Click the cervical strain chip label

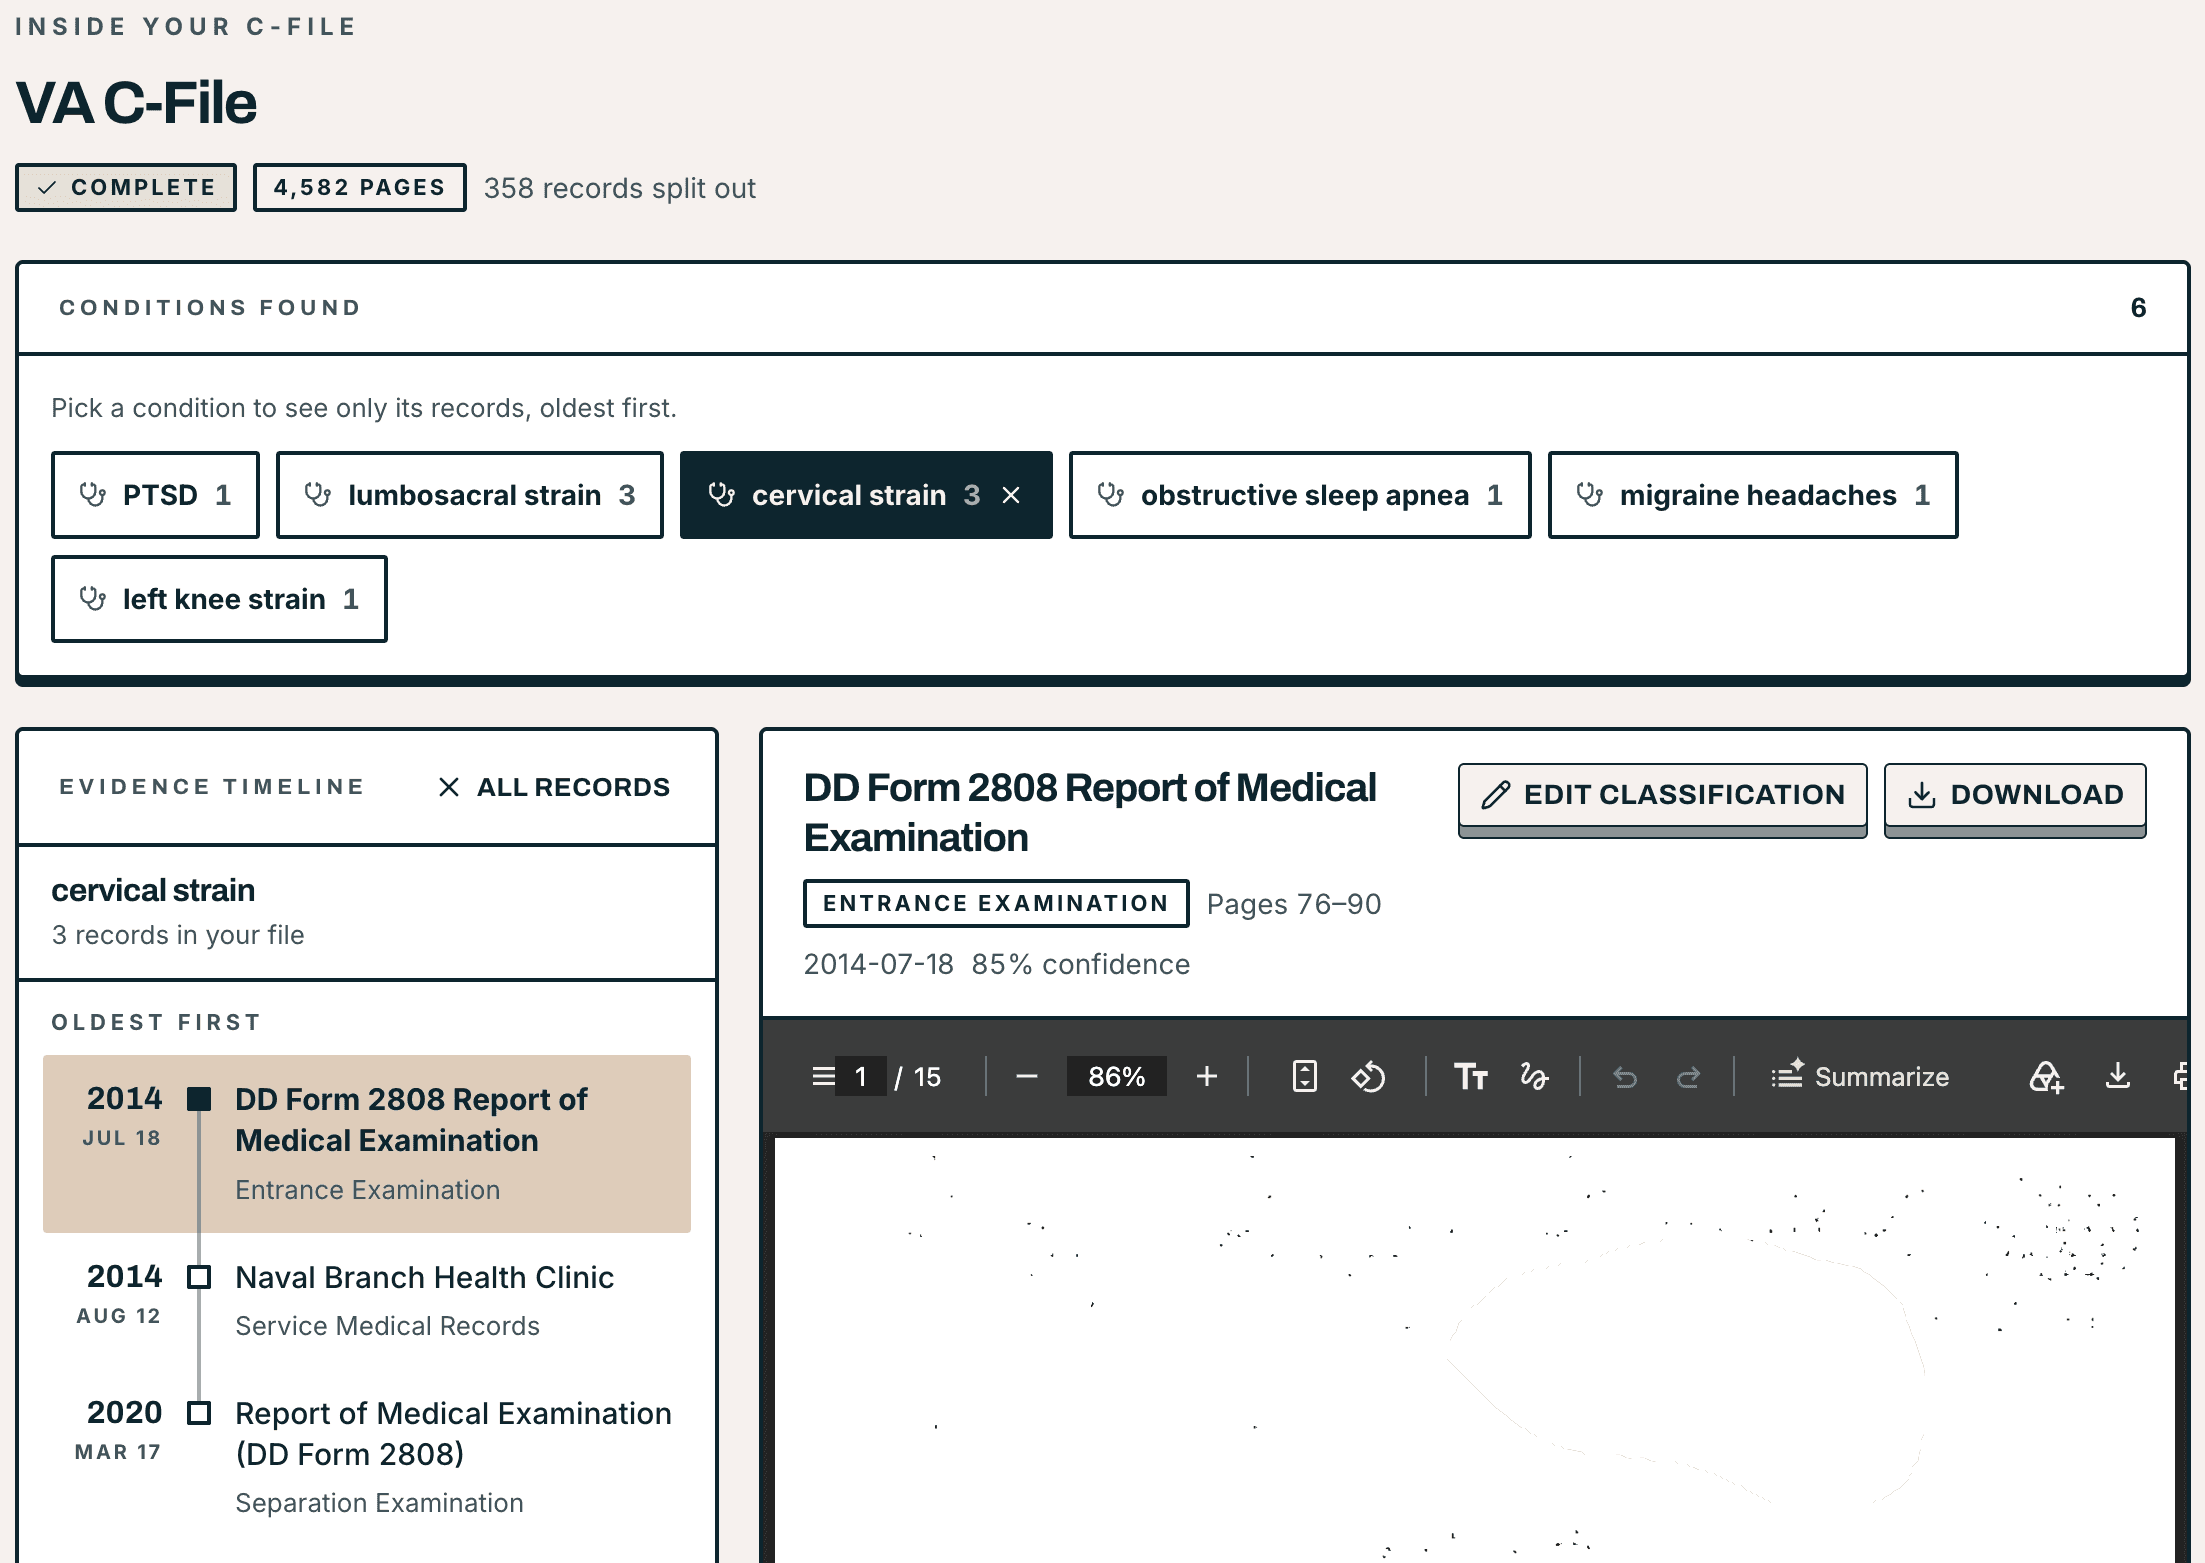pyautogui.click(x=849, y=495)
